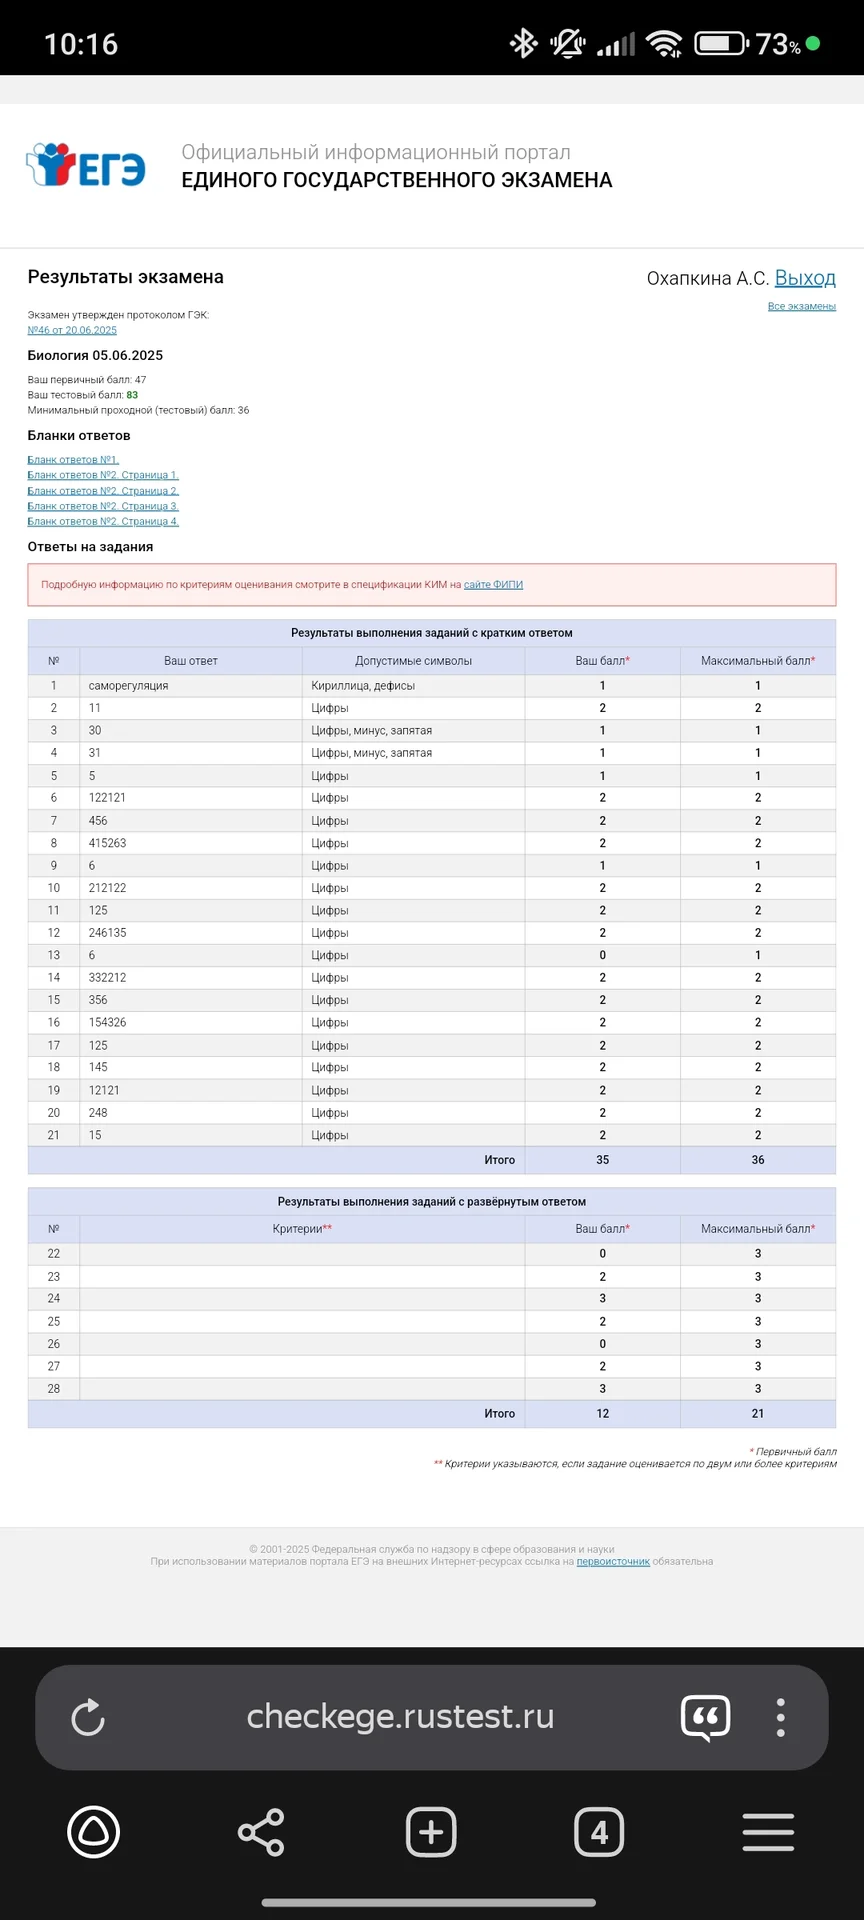
Task: Tap the battery indicator icon
Action: pyautogui.click(x=722, y=43)
